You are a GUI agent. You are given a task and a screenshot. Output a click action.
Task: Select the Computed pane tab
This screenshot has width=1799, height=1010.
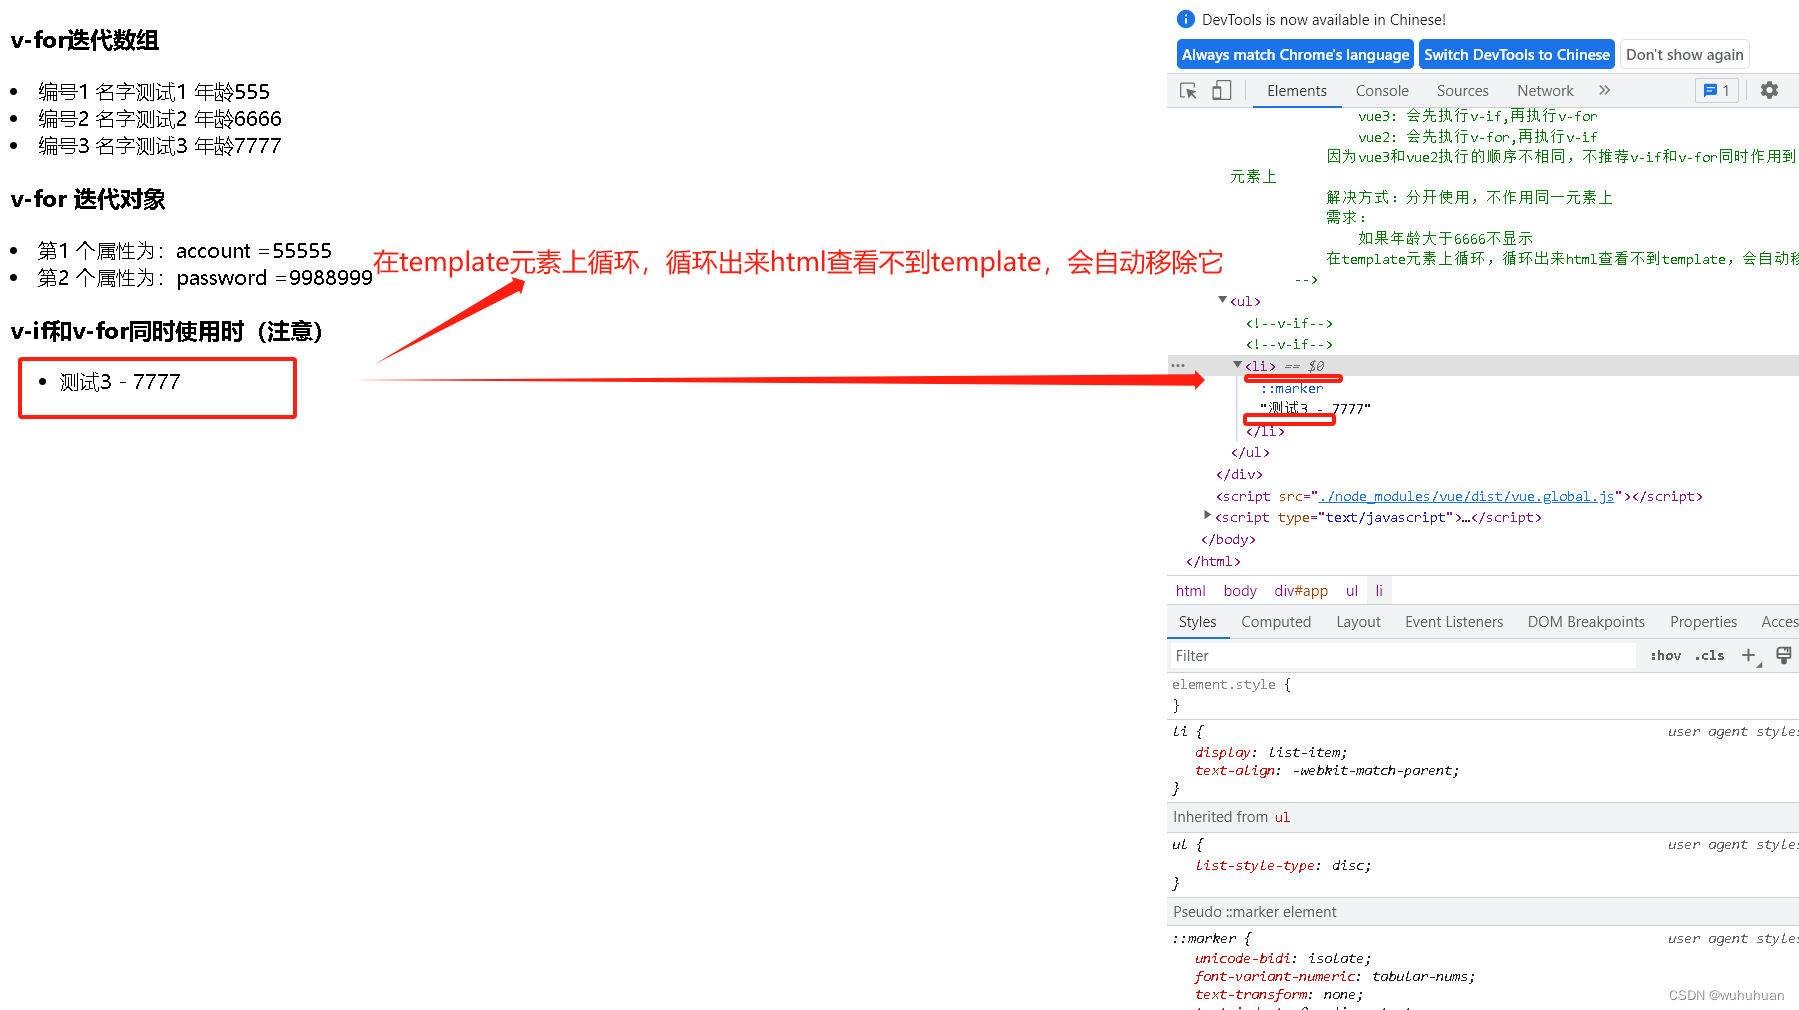pyautogui.click(x=1276, y=621)
